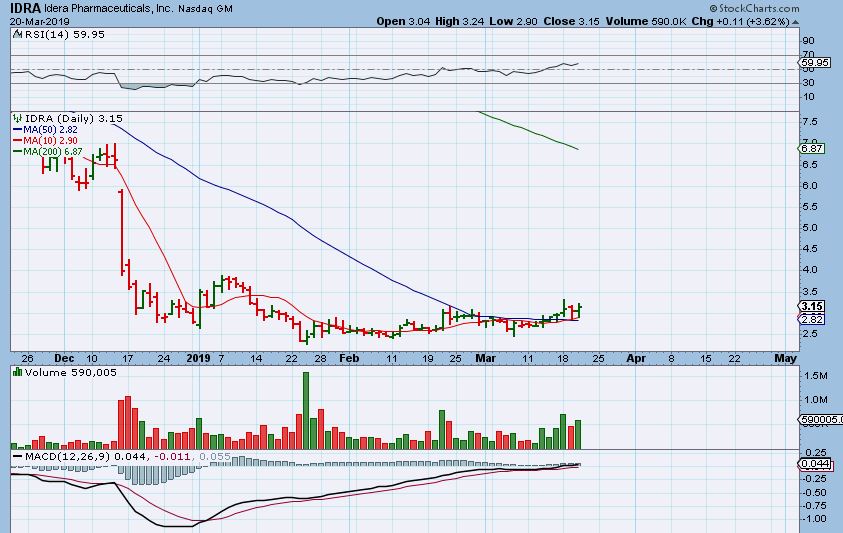Click the 2019 date axis marker
Image resolution: width=843 pixels, height=533 pixels.
pyautogui.click(x=198, y=358)
